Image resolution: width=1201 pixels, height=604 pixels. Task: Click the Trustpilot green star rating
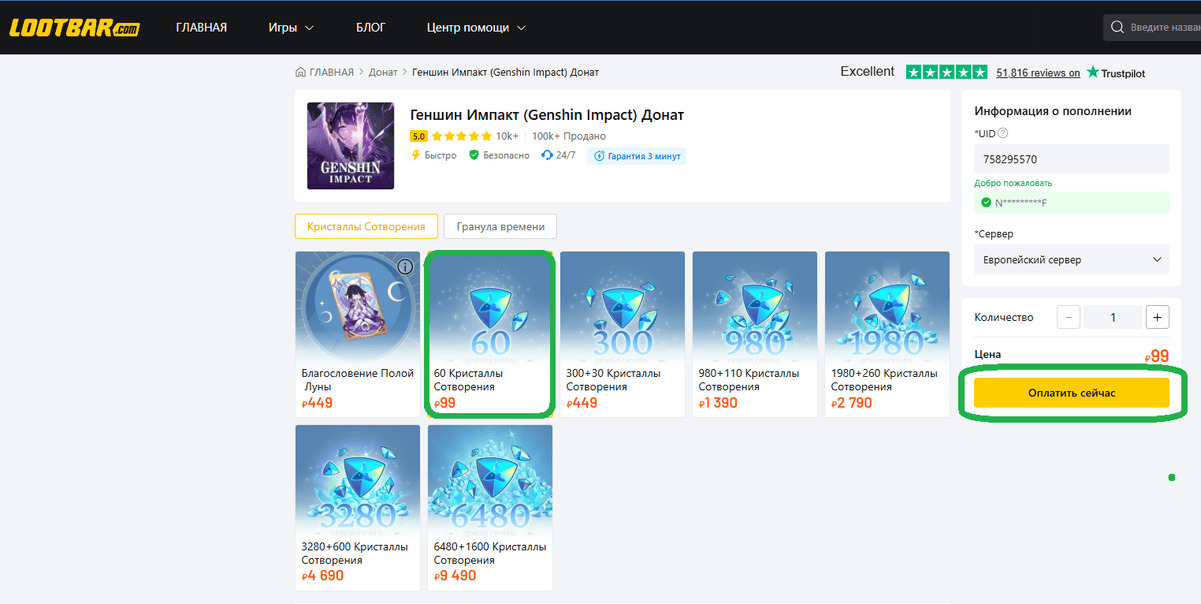click(x=946, y=72)
